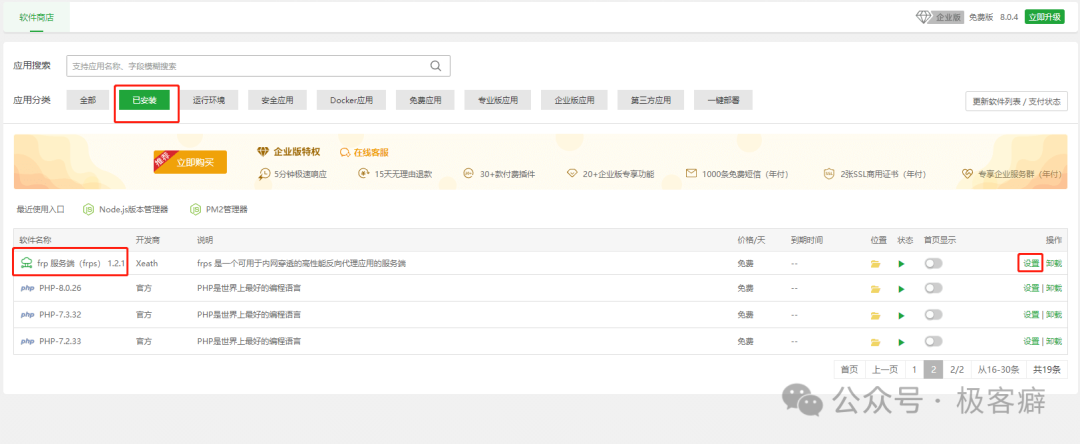1080x444 pixels.
Task: Open folder location for frp 服务端 row
Action: coord(875,263)
